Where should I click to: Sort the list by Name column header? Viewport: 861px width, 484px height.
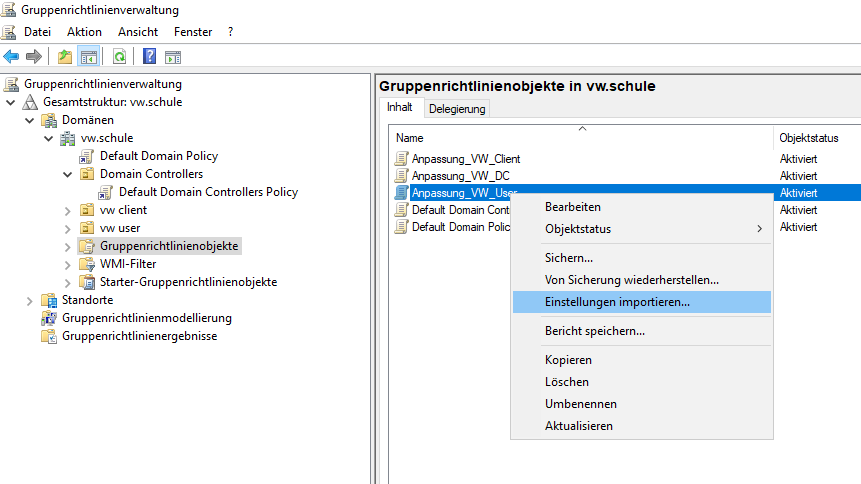(x=410, y=138)
